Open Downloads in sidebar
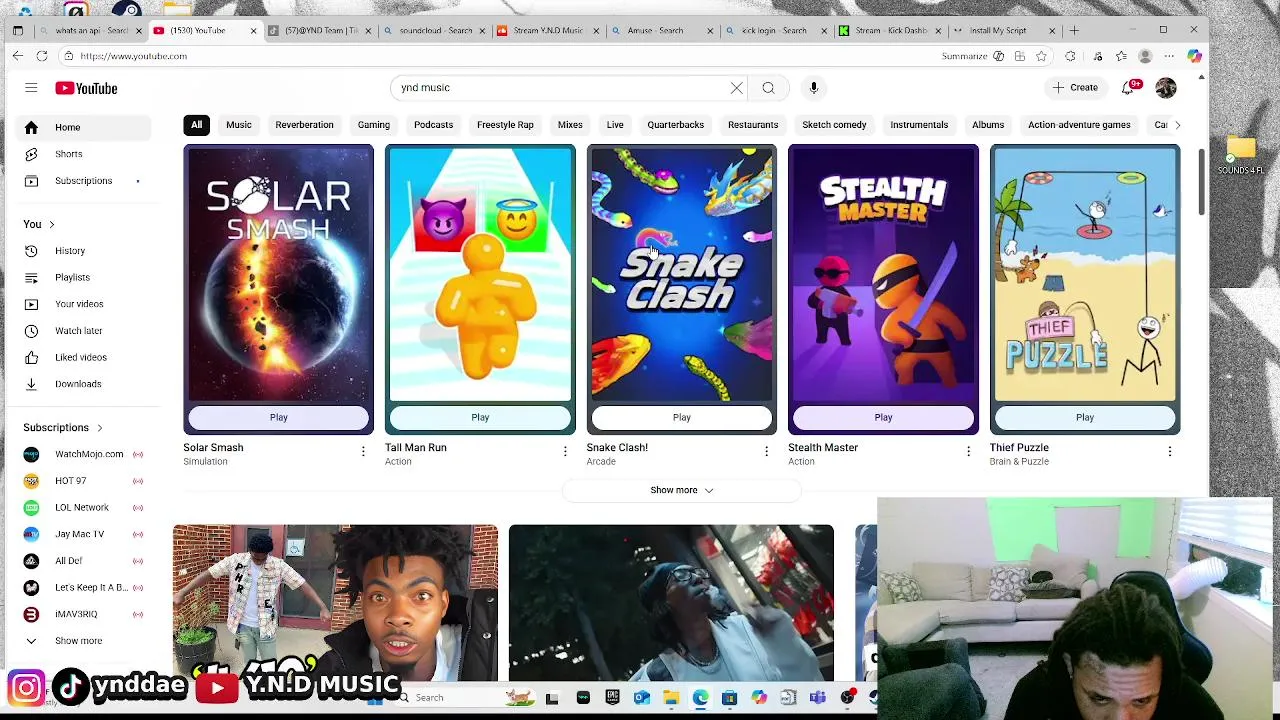Viewport: 1280px width, 720px height. pyautogui.click(x=84, y=384)
